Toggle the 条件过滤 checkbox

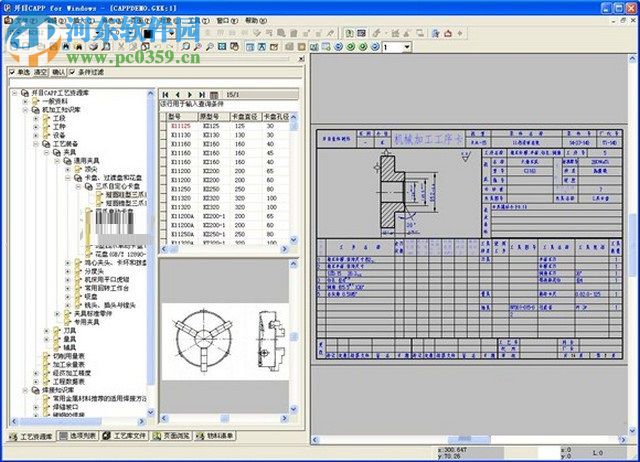click(72, 73)
